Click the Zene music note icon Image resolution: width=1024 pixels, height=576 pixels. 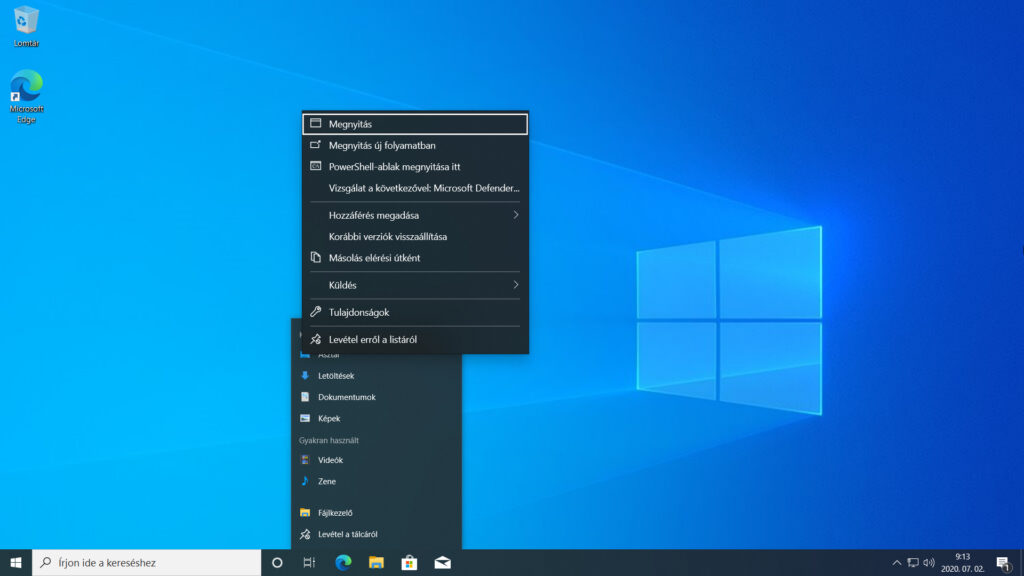(305, 481)
